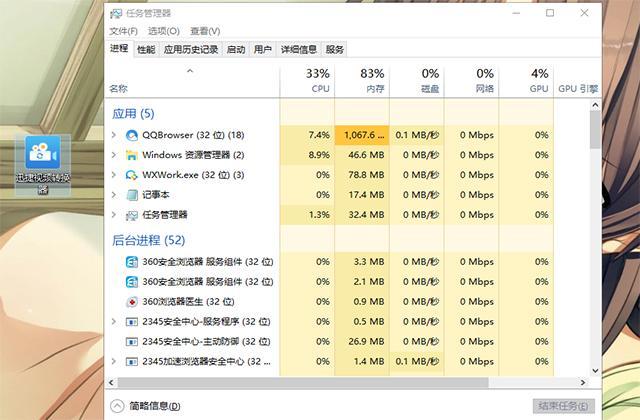Screen dimensions: 640x420
Task: Sort by the CPU column header
Action: click(x=307, y=81)
